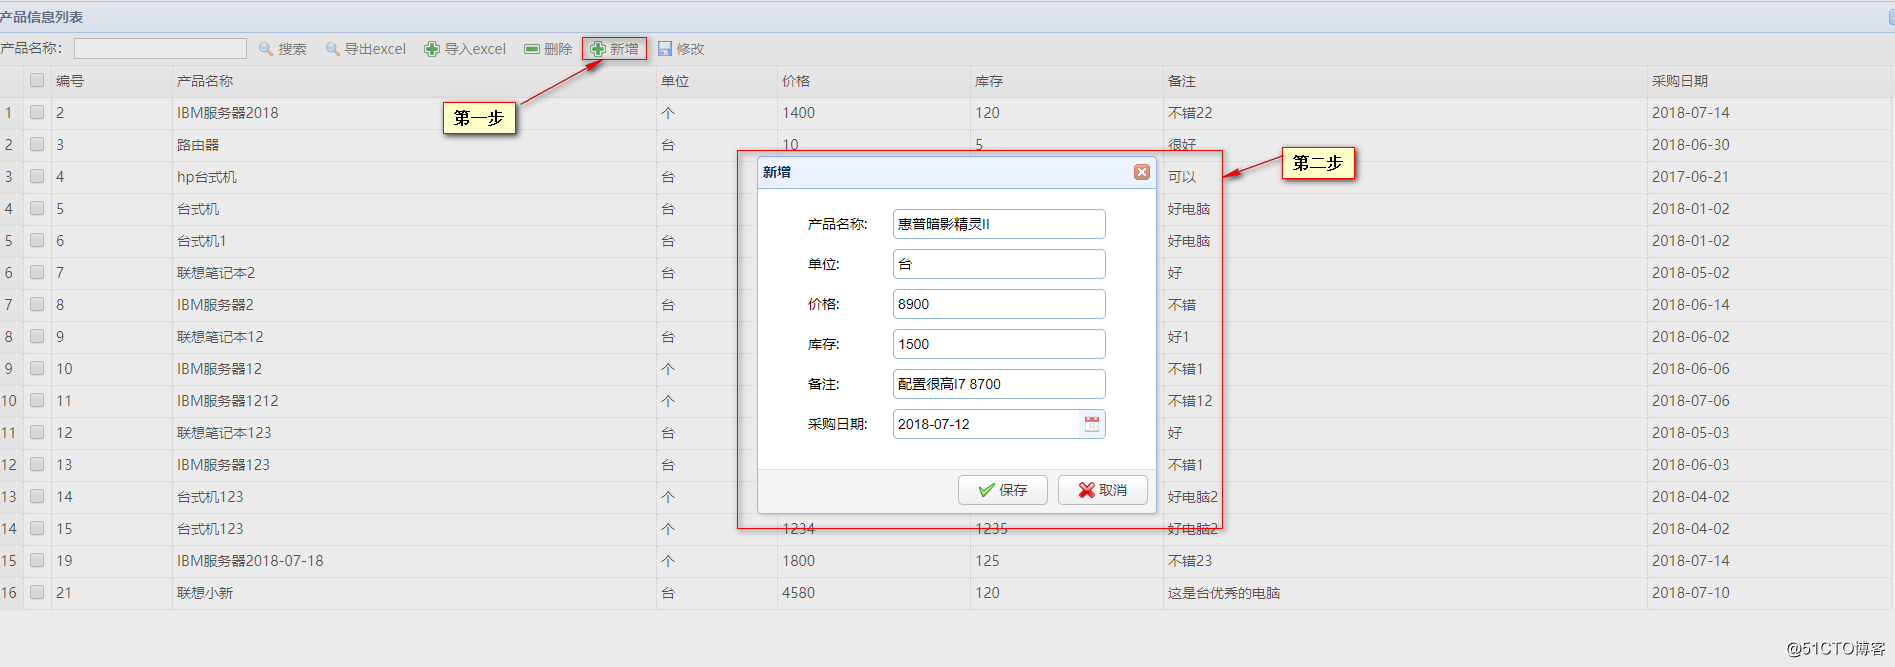The width and height of the screenshot is (1895, 667).
Task: Click the dialog 产品名称 field
Action: (999, 224)
